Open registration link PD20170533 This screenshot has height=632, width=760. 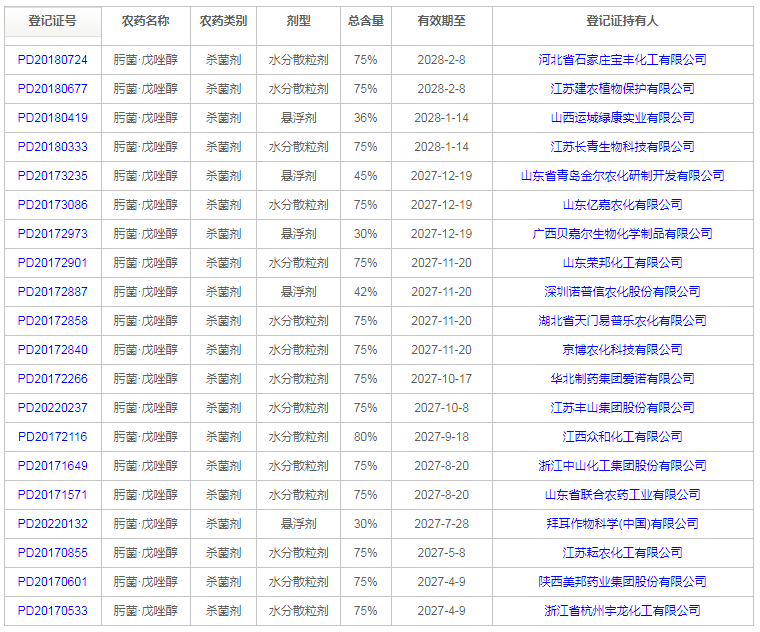(x=52, y=611)
